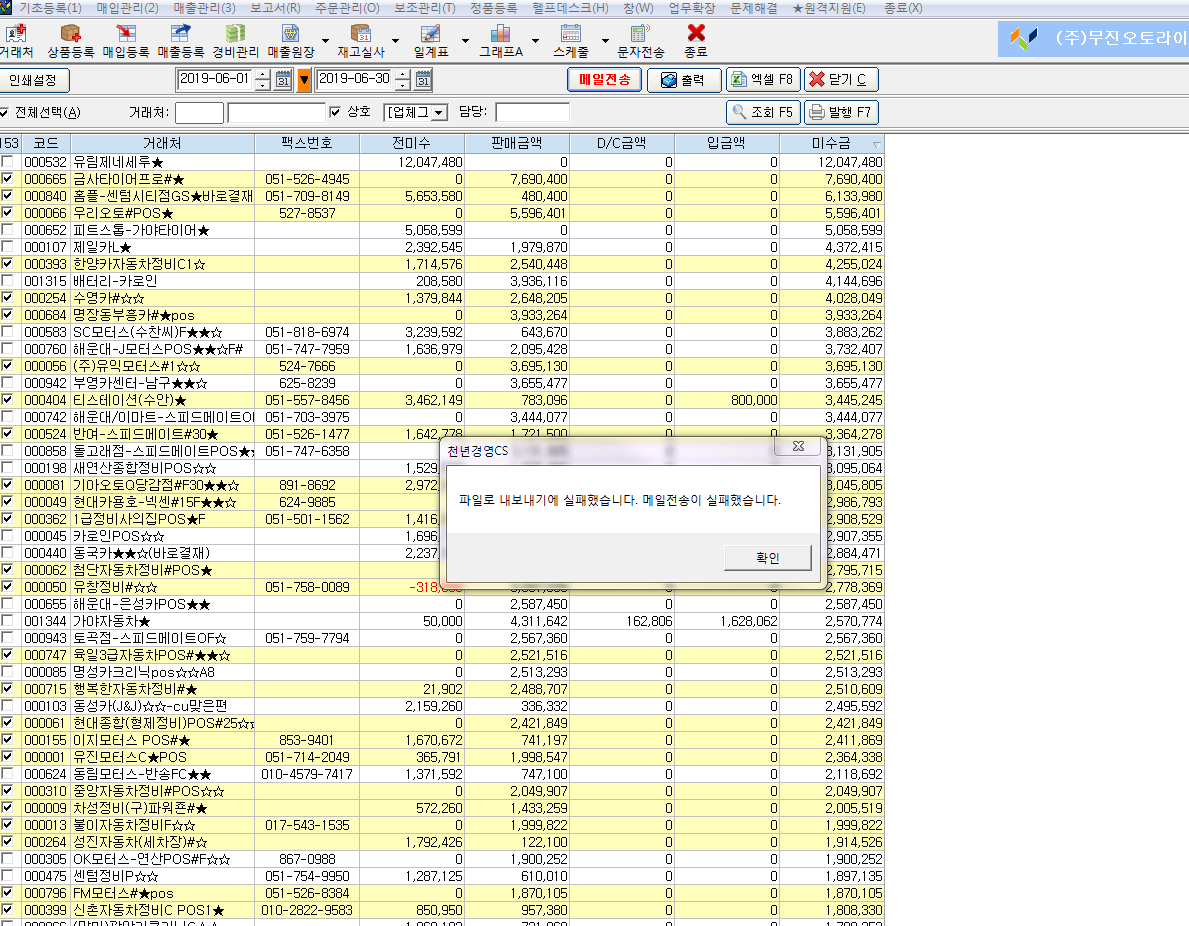1189x926 pixels.
Task: Click the 출력 print button
Action: [684, 80]
